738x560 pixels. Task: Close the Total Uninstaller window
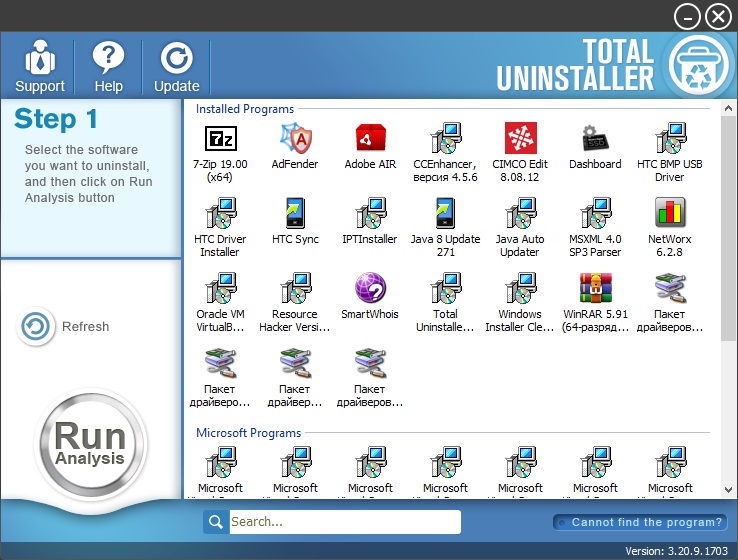pyautogui.click(x=718, y=17)
